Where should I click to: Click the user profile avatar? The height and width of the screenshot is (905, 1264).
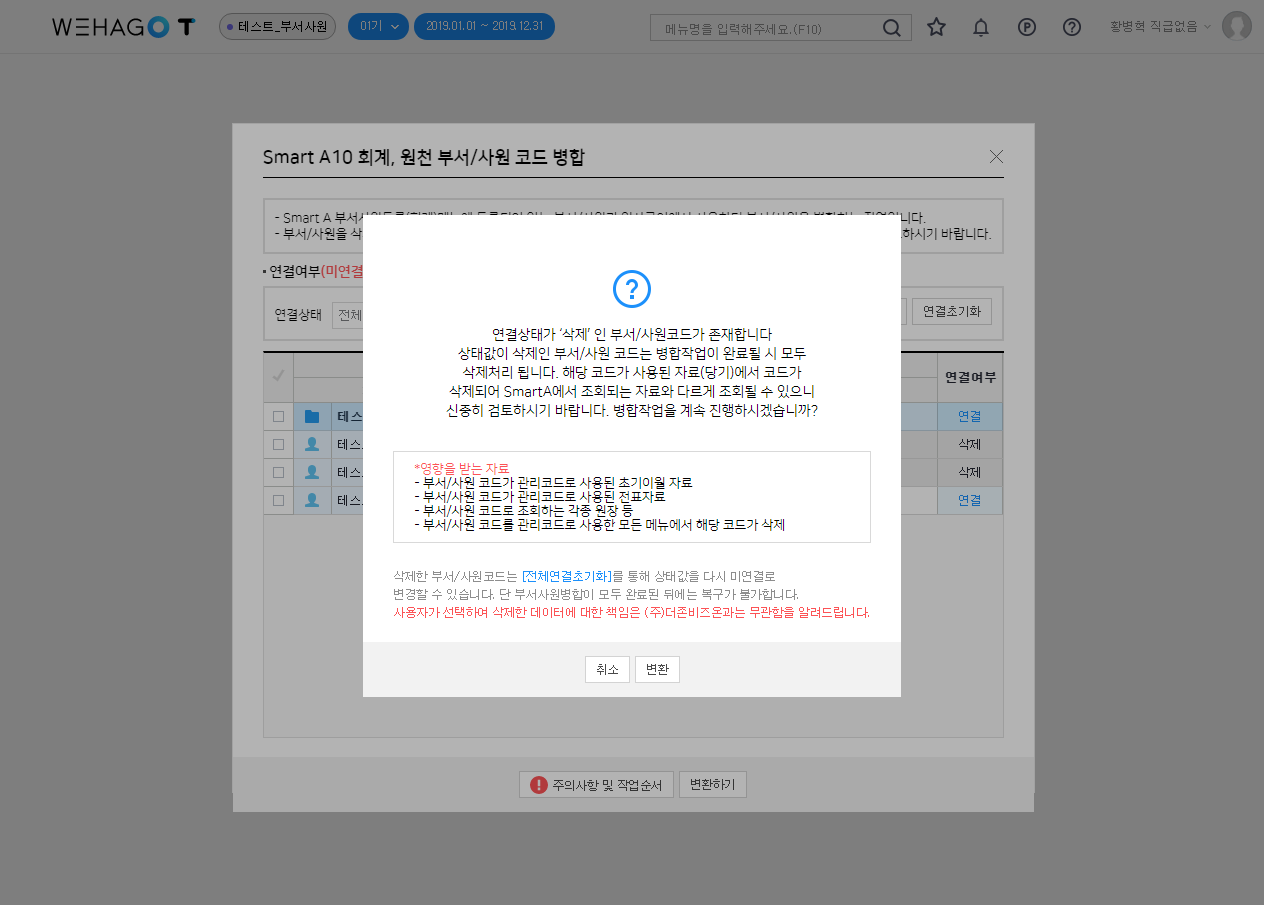[x=1236, y=27]
